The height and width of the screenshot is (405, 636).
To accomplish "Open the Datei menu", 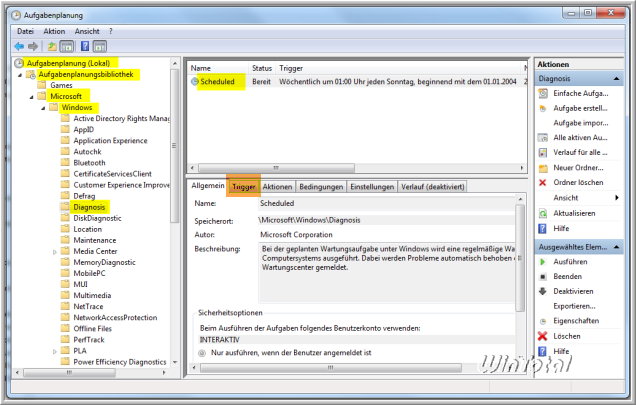I will coord(26,31).
